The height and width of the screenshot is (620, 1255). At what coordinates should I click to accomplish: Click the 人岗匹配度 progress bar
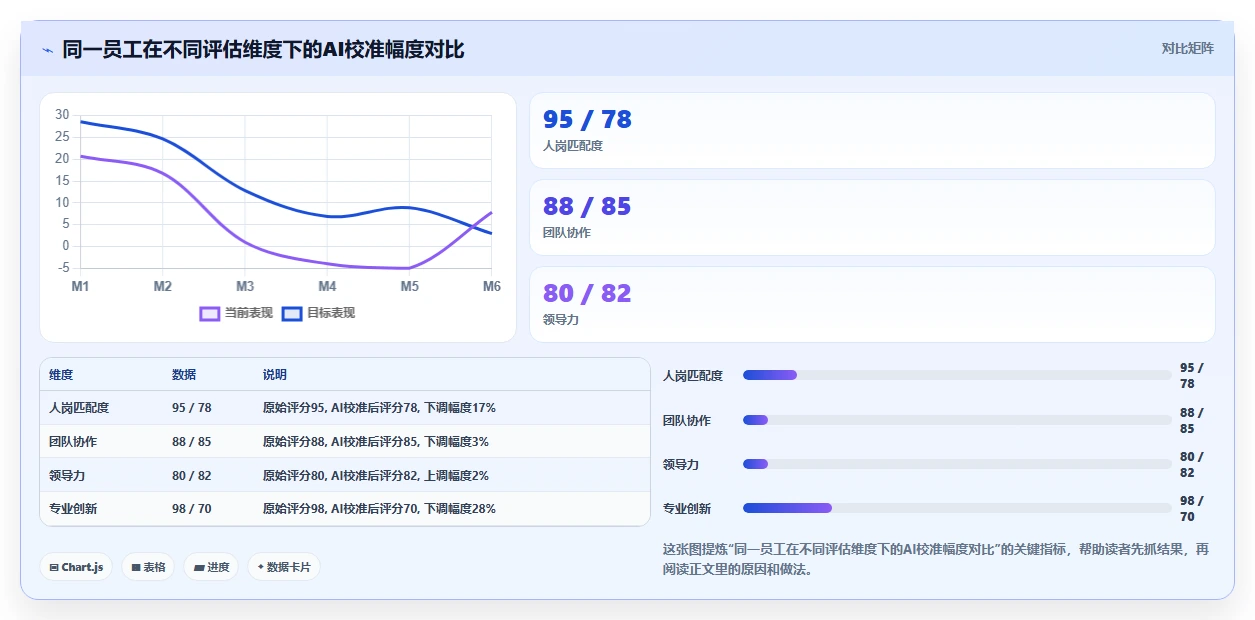957,375
